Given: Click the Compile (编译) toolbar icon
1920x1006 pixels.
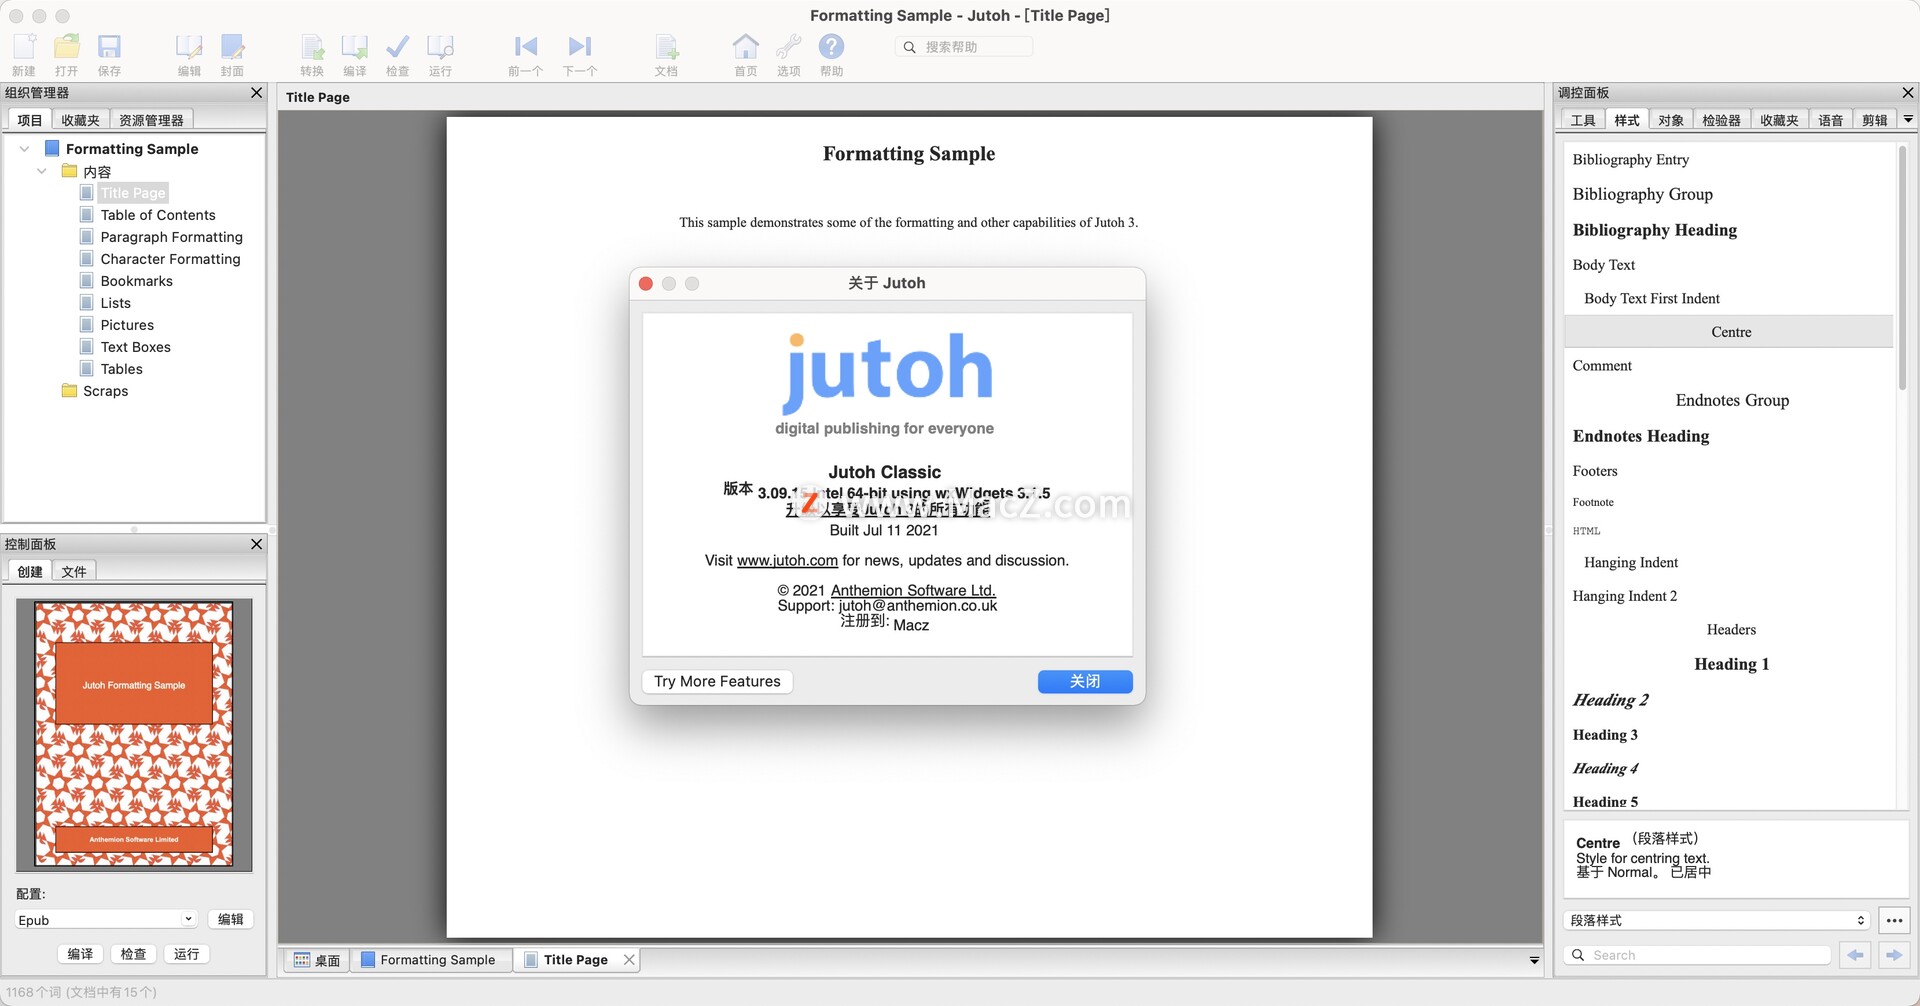Looking at the screenshot, I should (x=355, y=46).
